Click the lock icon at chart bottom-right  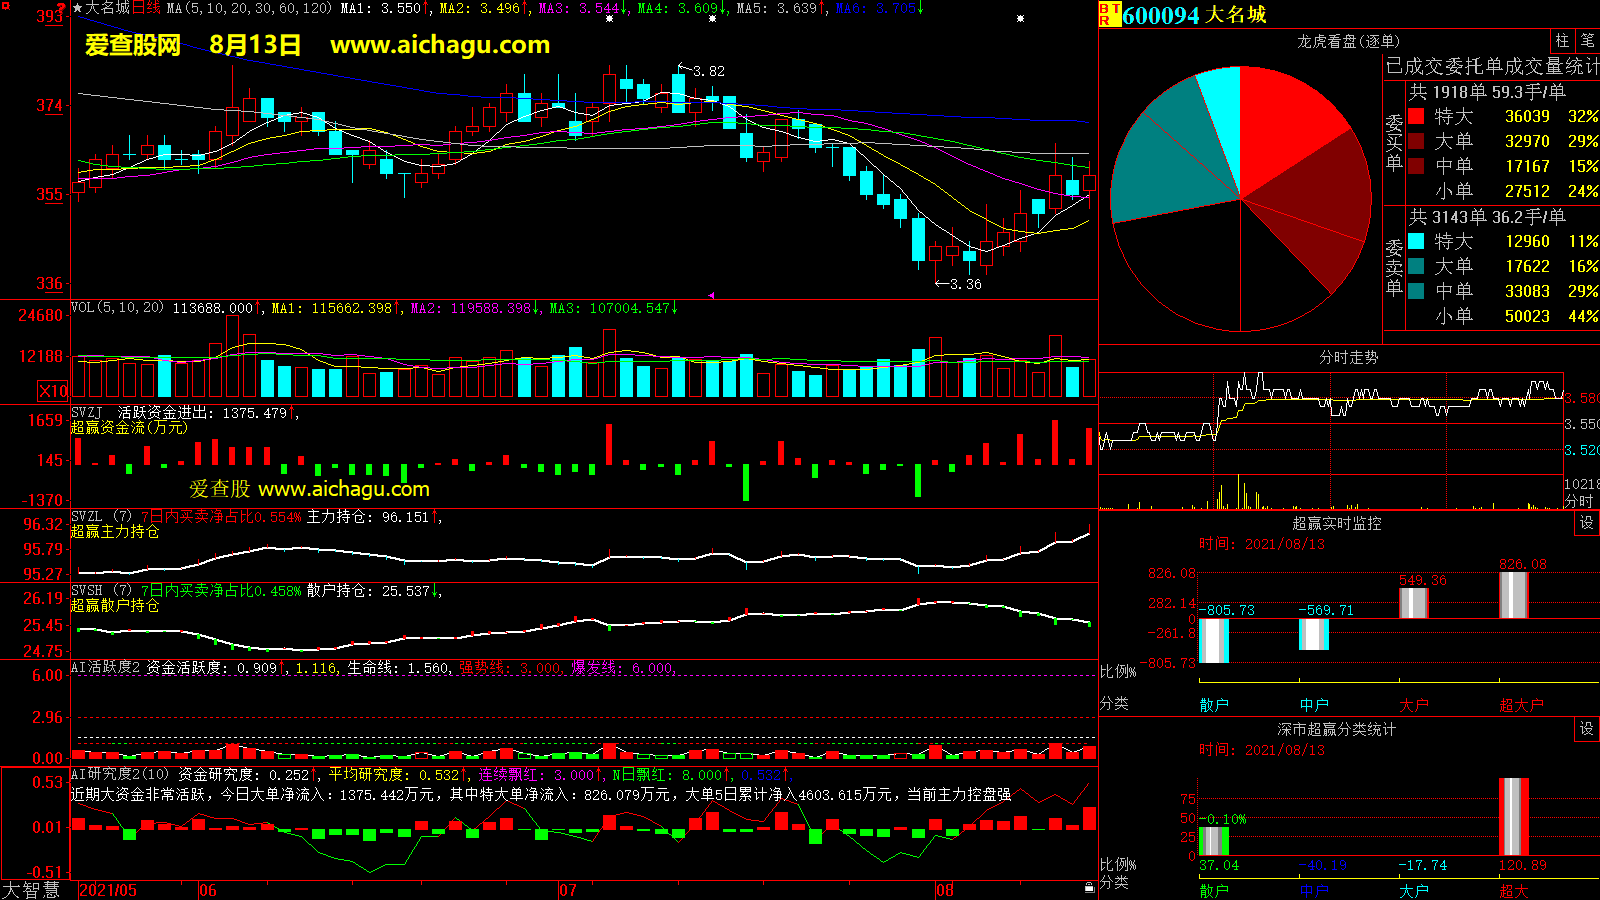pos(1089,887)
